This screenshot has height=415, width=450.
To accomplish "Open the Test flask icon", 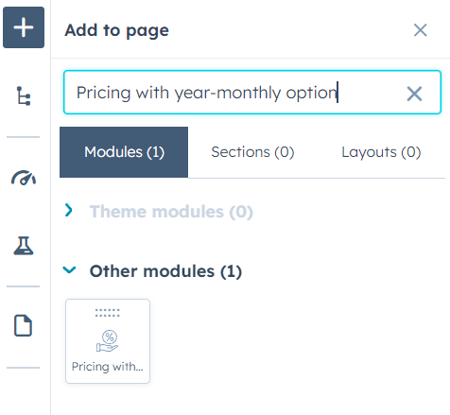I will [23, 246].
